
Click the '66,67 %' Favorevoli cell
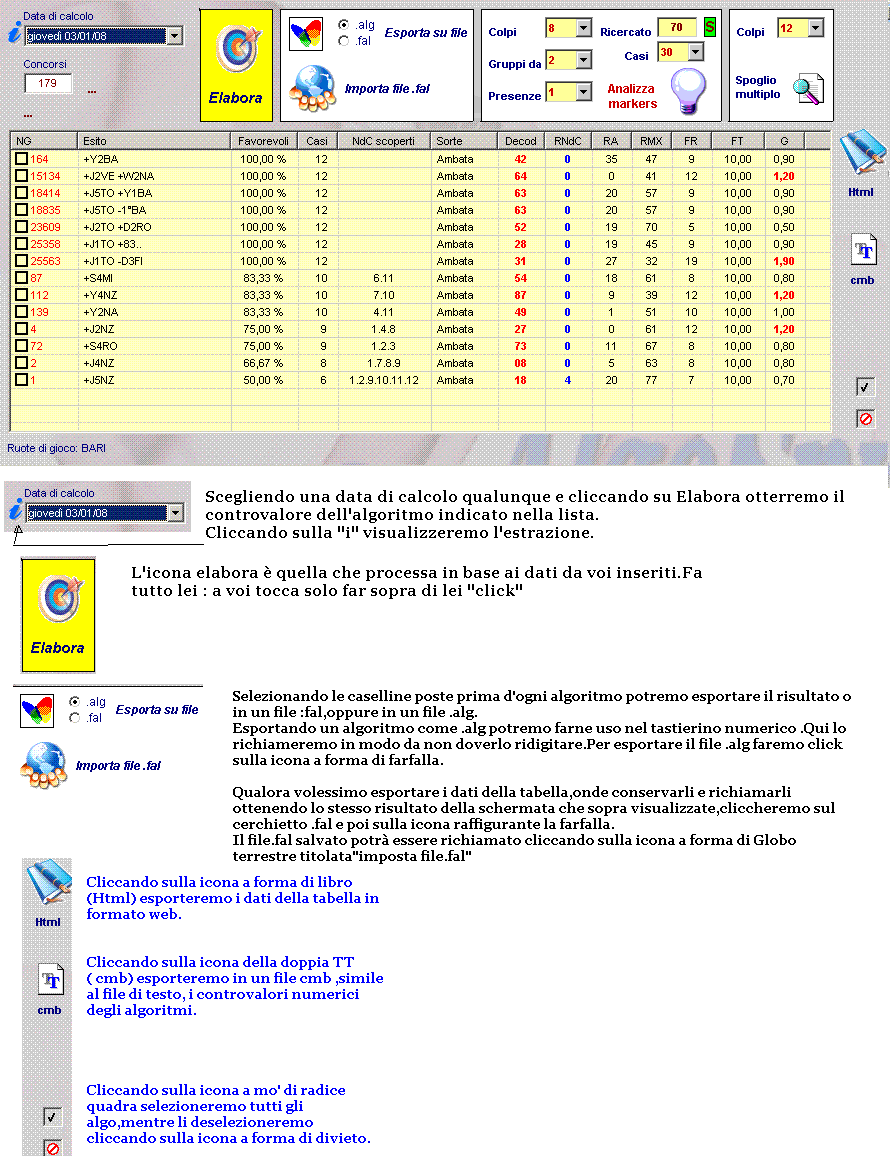[x=263, y=363]
